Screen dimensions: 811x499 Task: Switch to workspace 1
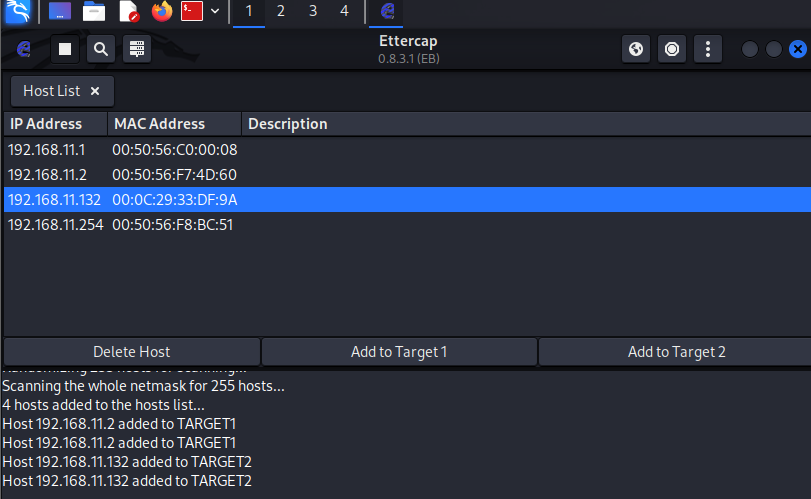click(249, 11)
